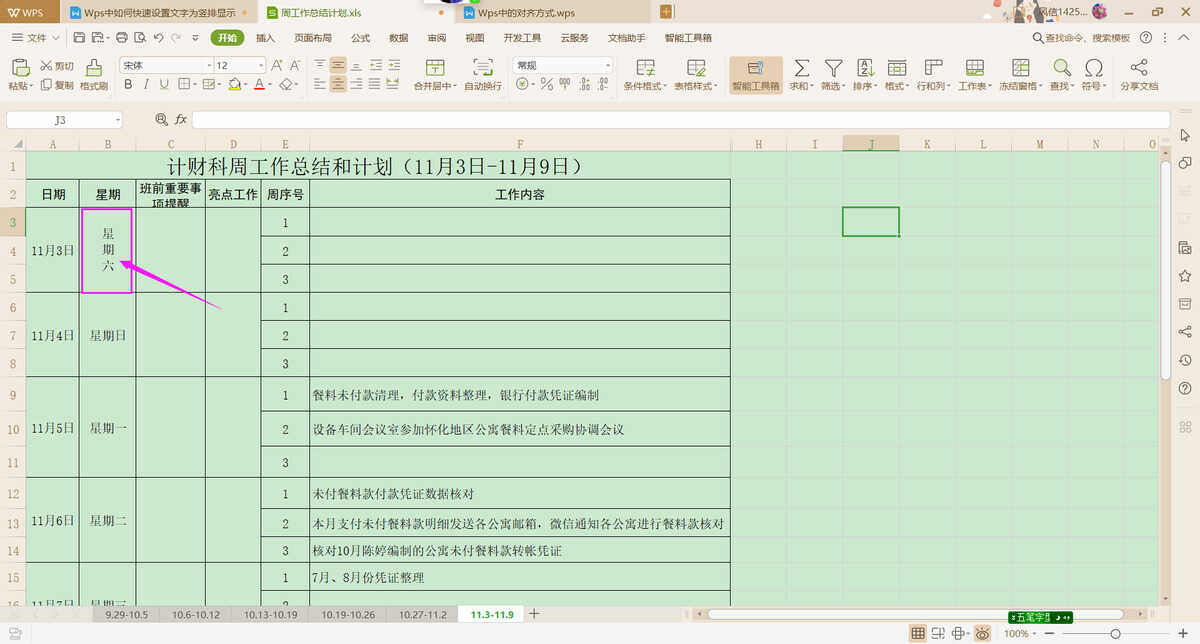1200x644 pixels.
Task: Switch to normal view in status bar
Action: (x=918, y=633)
